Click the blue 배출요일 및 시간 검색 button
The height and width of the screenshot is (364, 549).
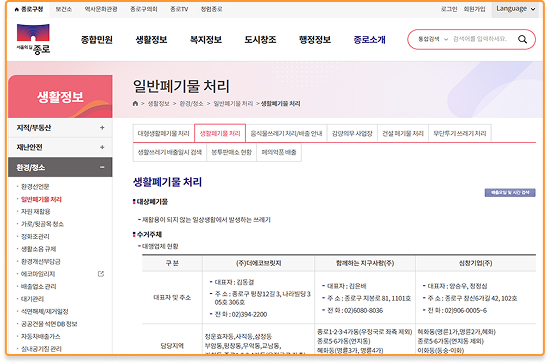[510, 192]
